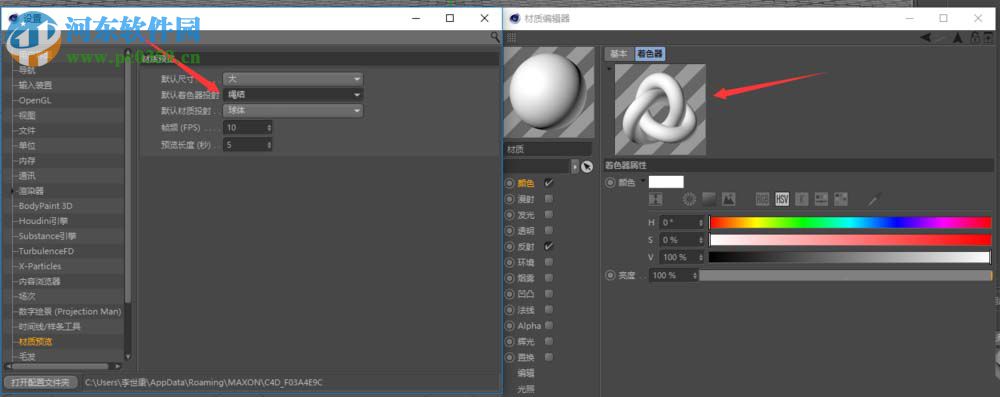Click the H value input field

681,223
